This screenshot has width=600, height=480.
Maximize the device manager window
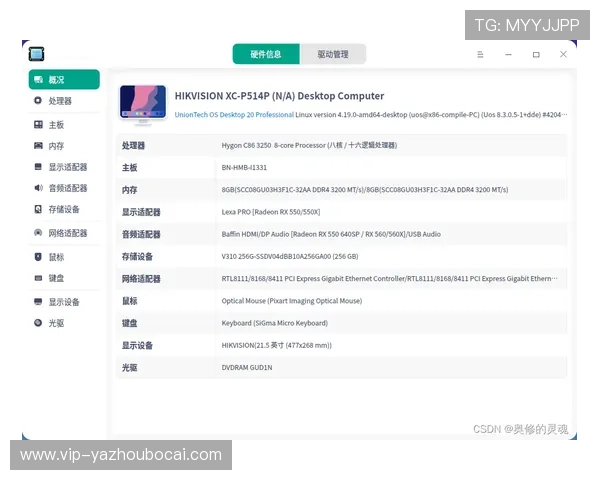536,54
